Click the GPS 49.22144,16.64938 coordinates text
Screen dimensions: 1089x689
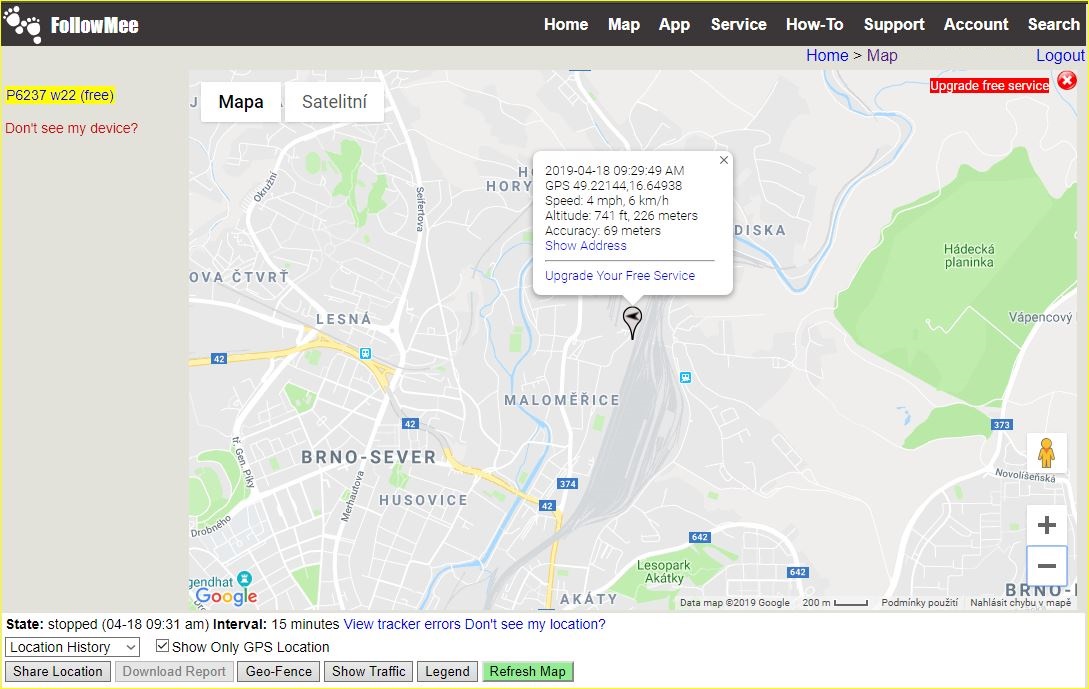[613, 185]
